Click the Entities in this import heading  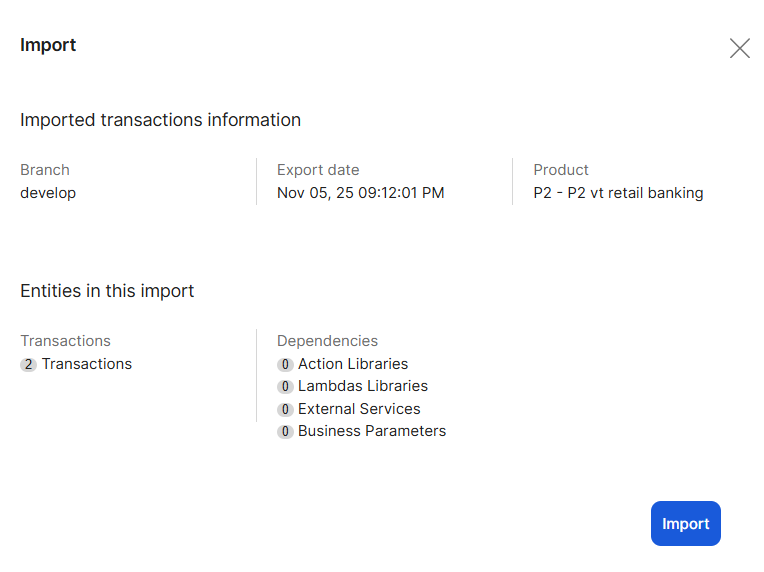click(x=107, y=291)
